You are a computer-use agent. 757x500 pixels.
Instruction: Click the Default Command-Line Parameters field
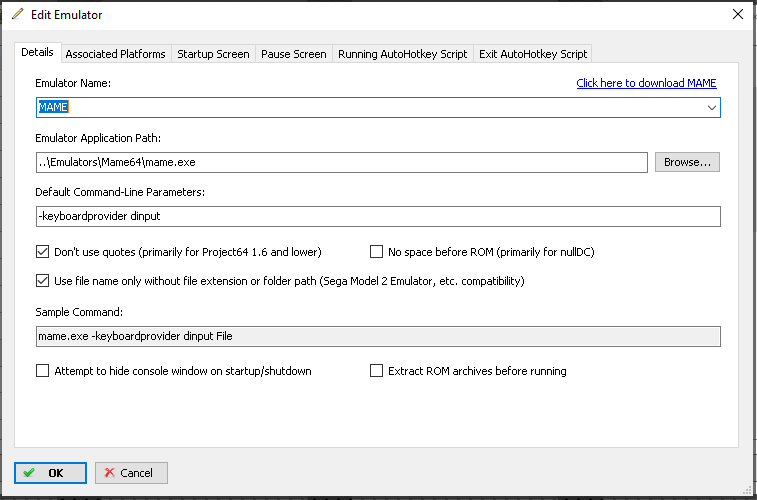(x=378, y=216)
